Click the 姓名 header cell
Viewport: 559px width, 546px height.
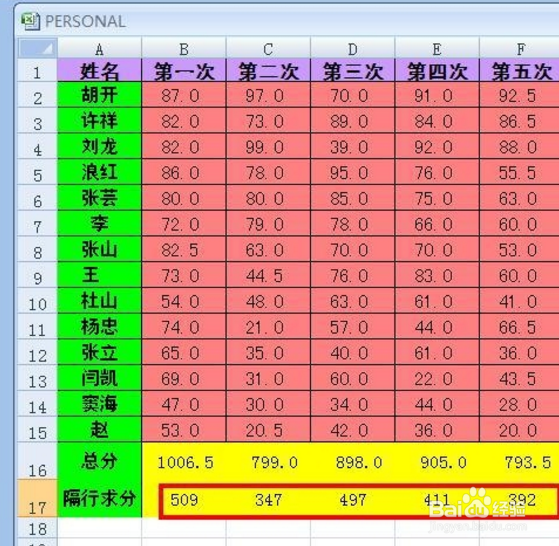(99, 71)
